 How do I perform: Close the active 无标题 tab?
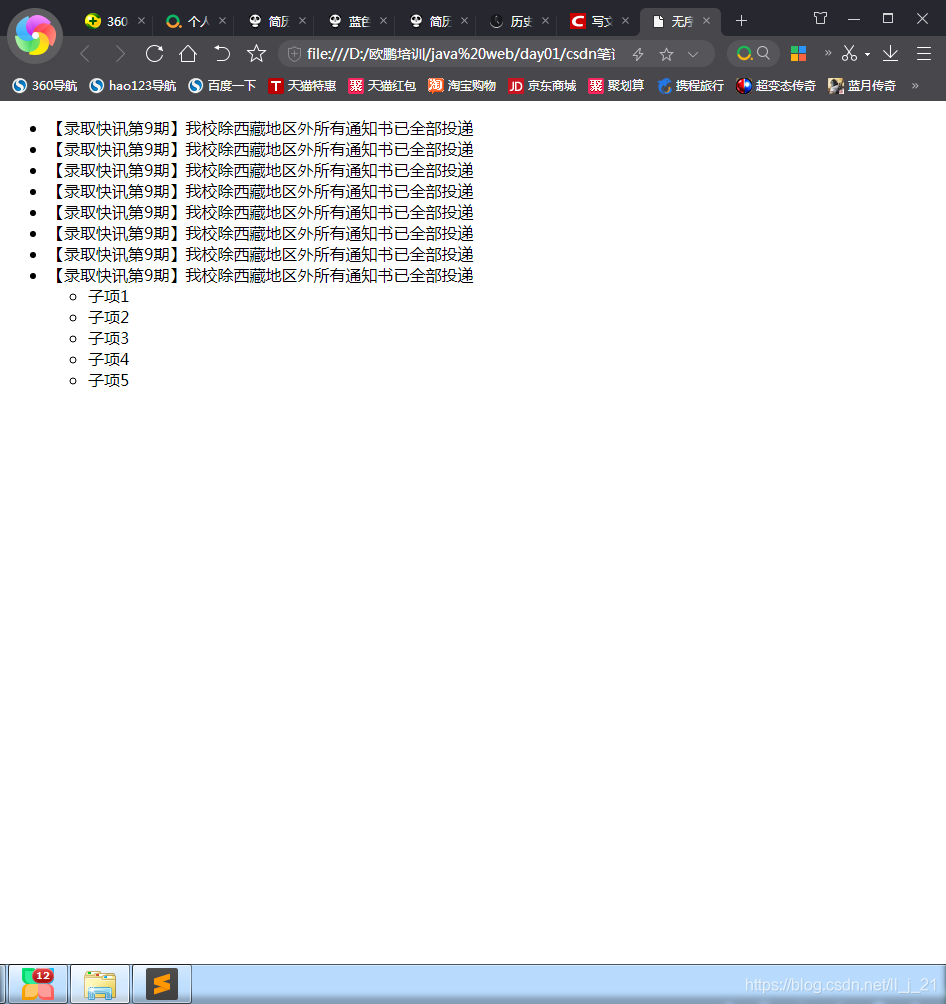[x=706, y=20]
